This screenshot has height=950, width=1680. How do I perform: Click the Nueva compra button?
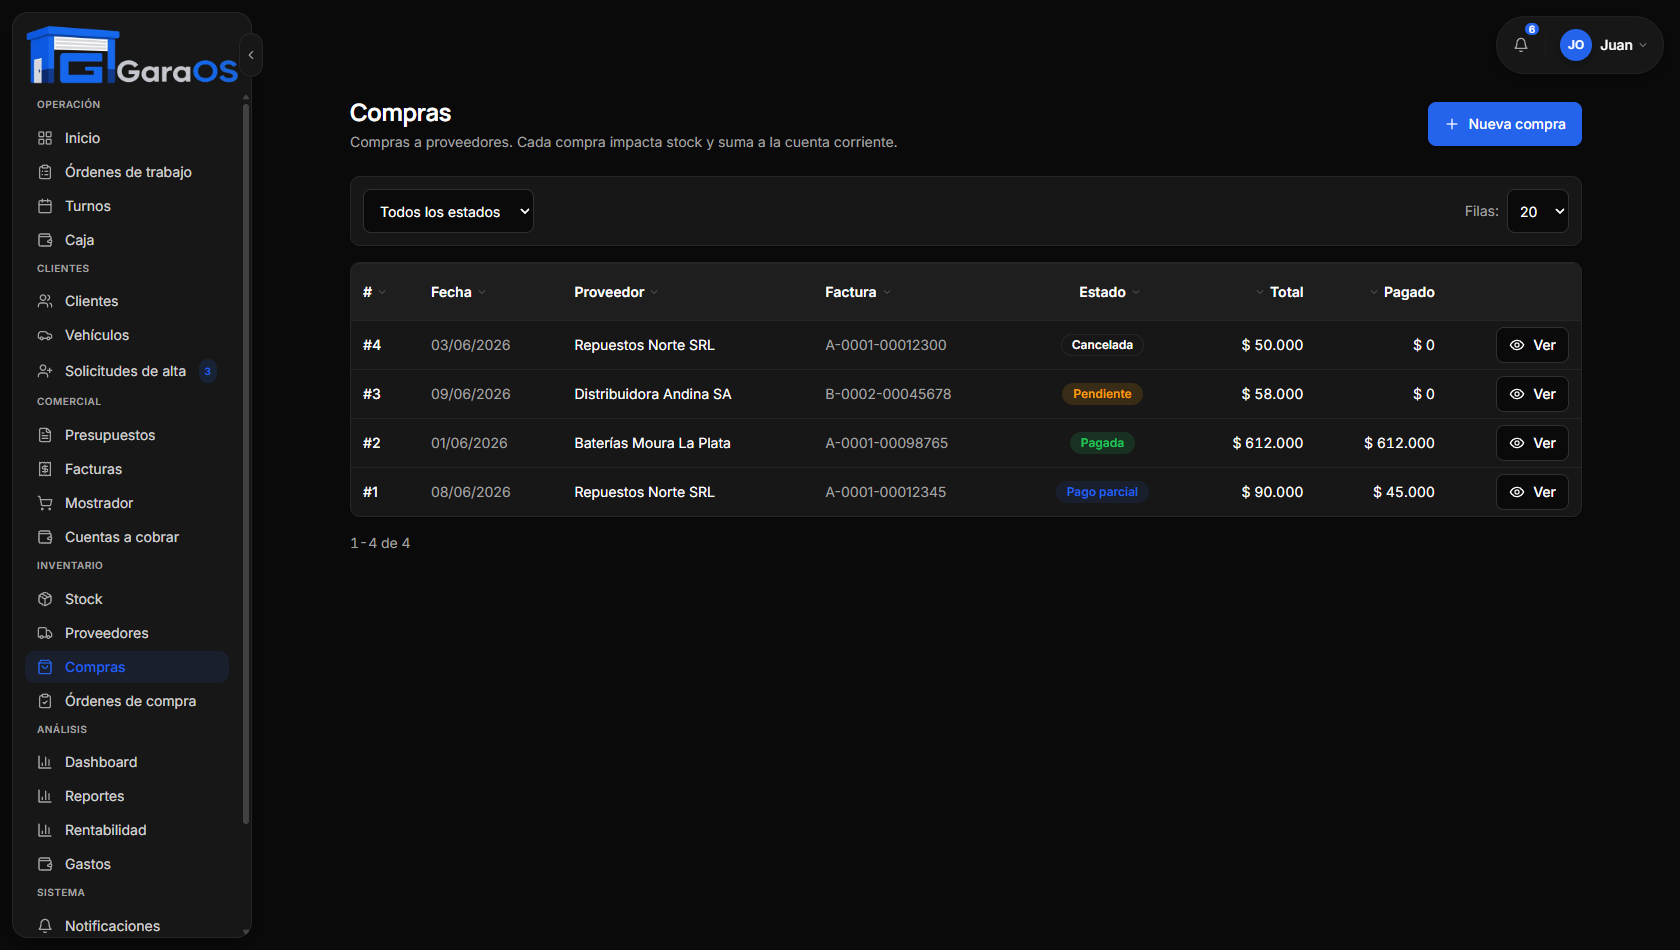click(x=1504, y=124)
